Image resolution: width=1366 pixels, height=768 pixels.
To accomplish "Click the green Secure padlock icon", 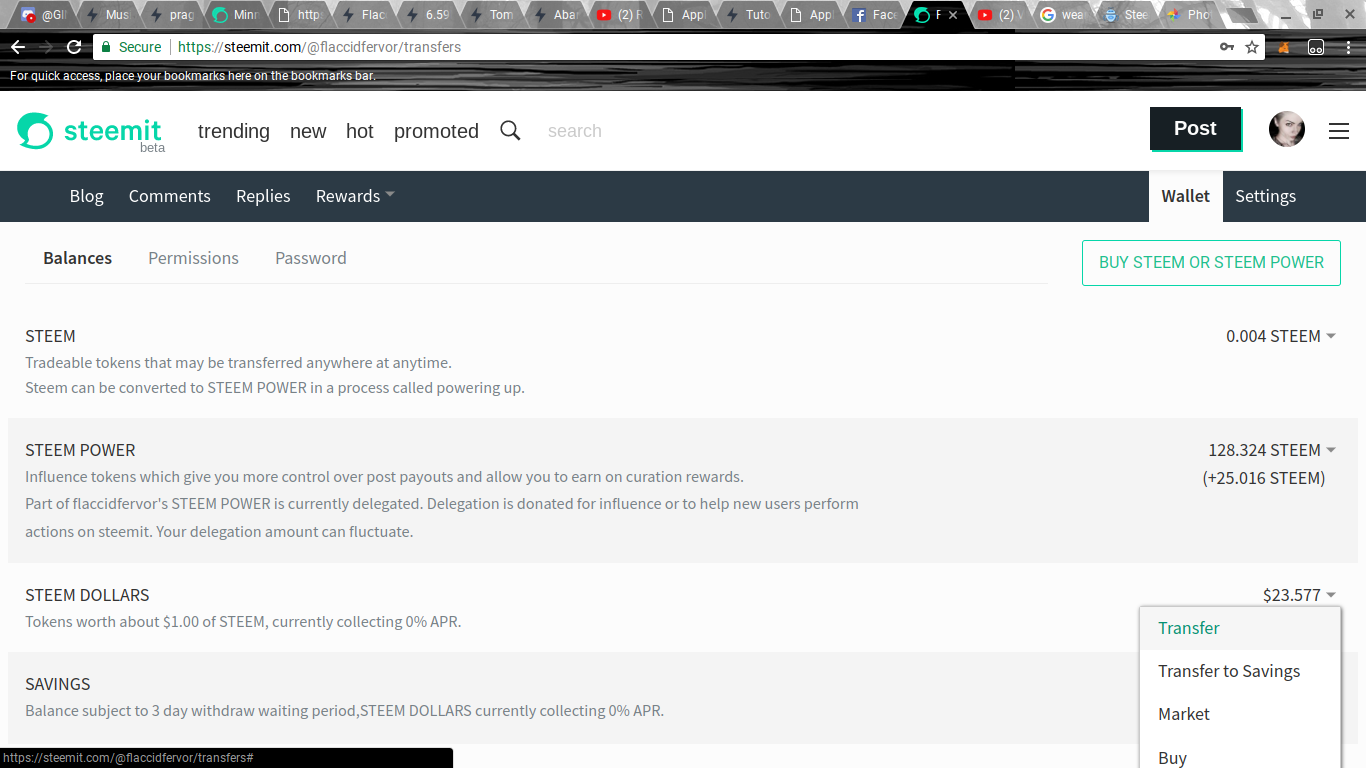I will coord(107,47).
